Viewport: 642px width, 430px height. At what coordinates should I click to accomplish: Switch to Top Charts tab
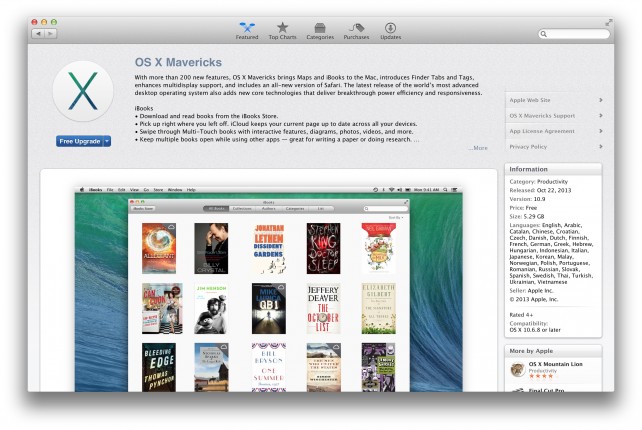[282, 31]
